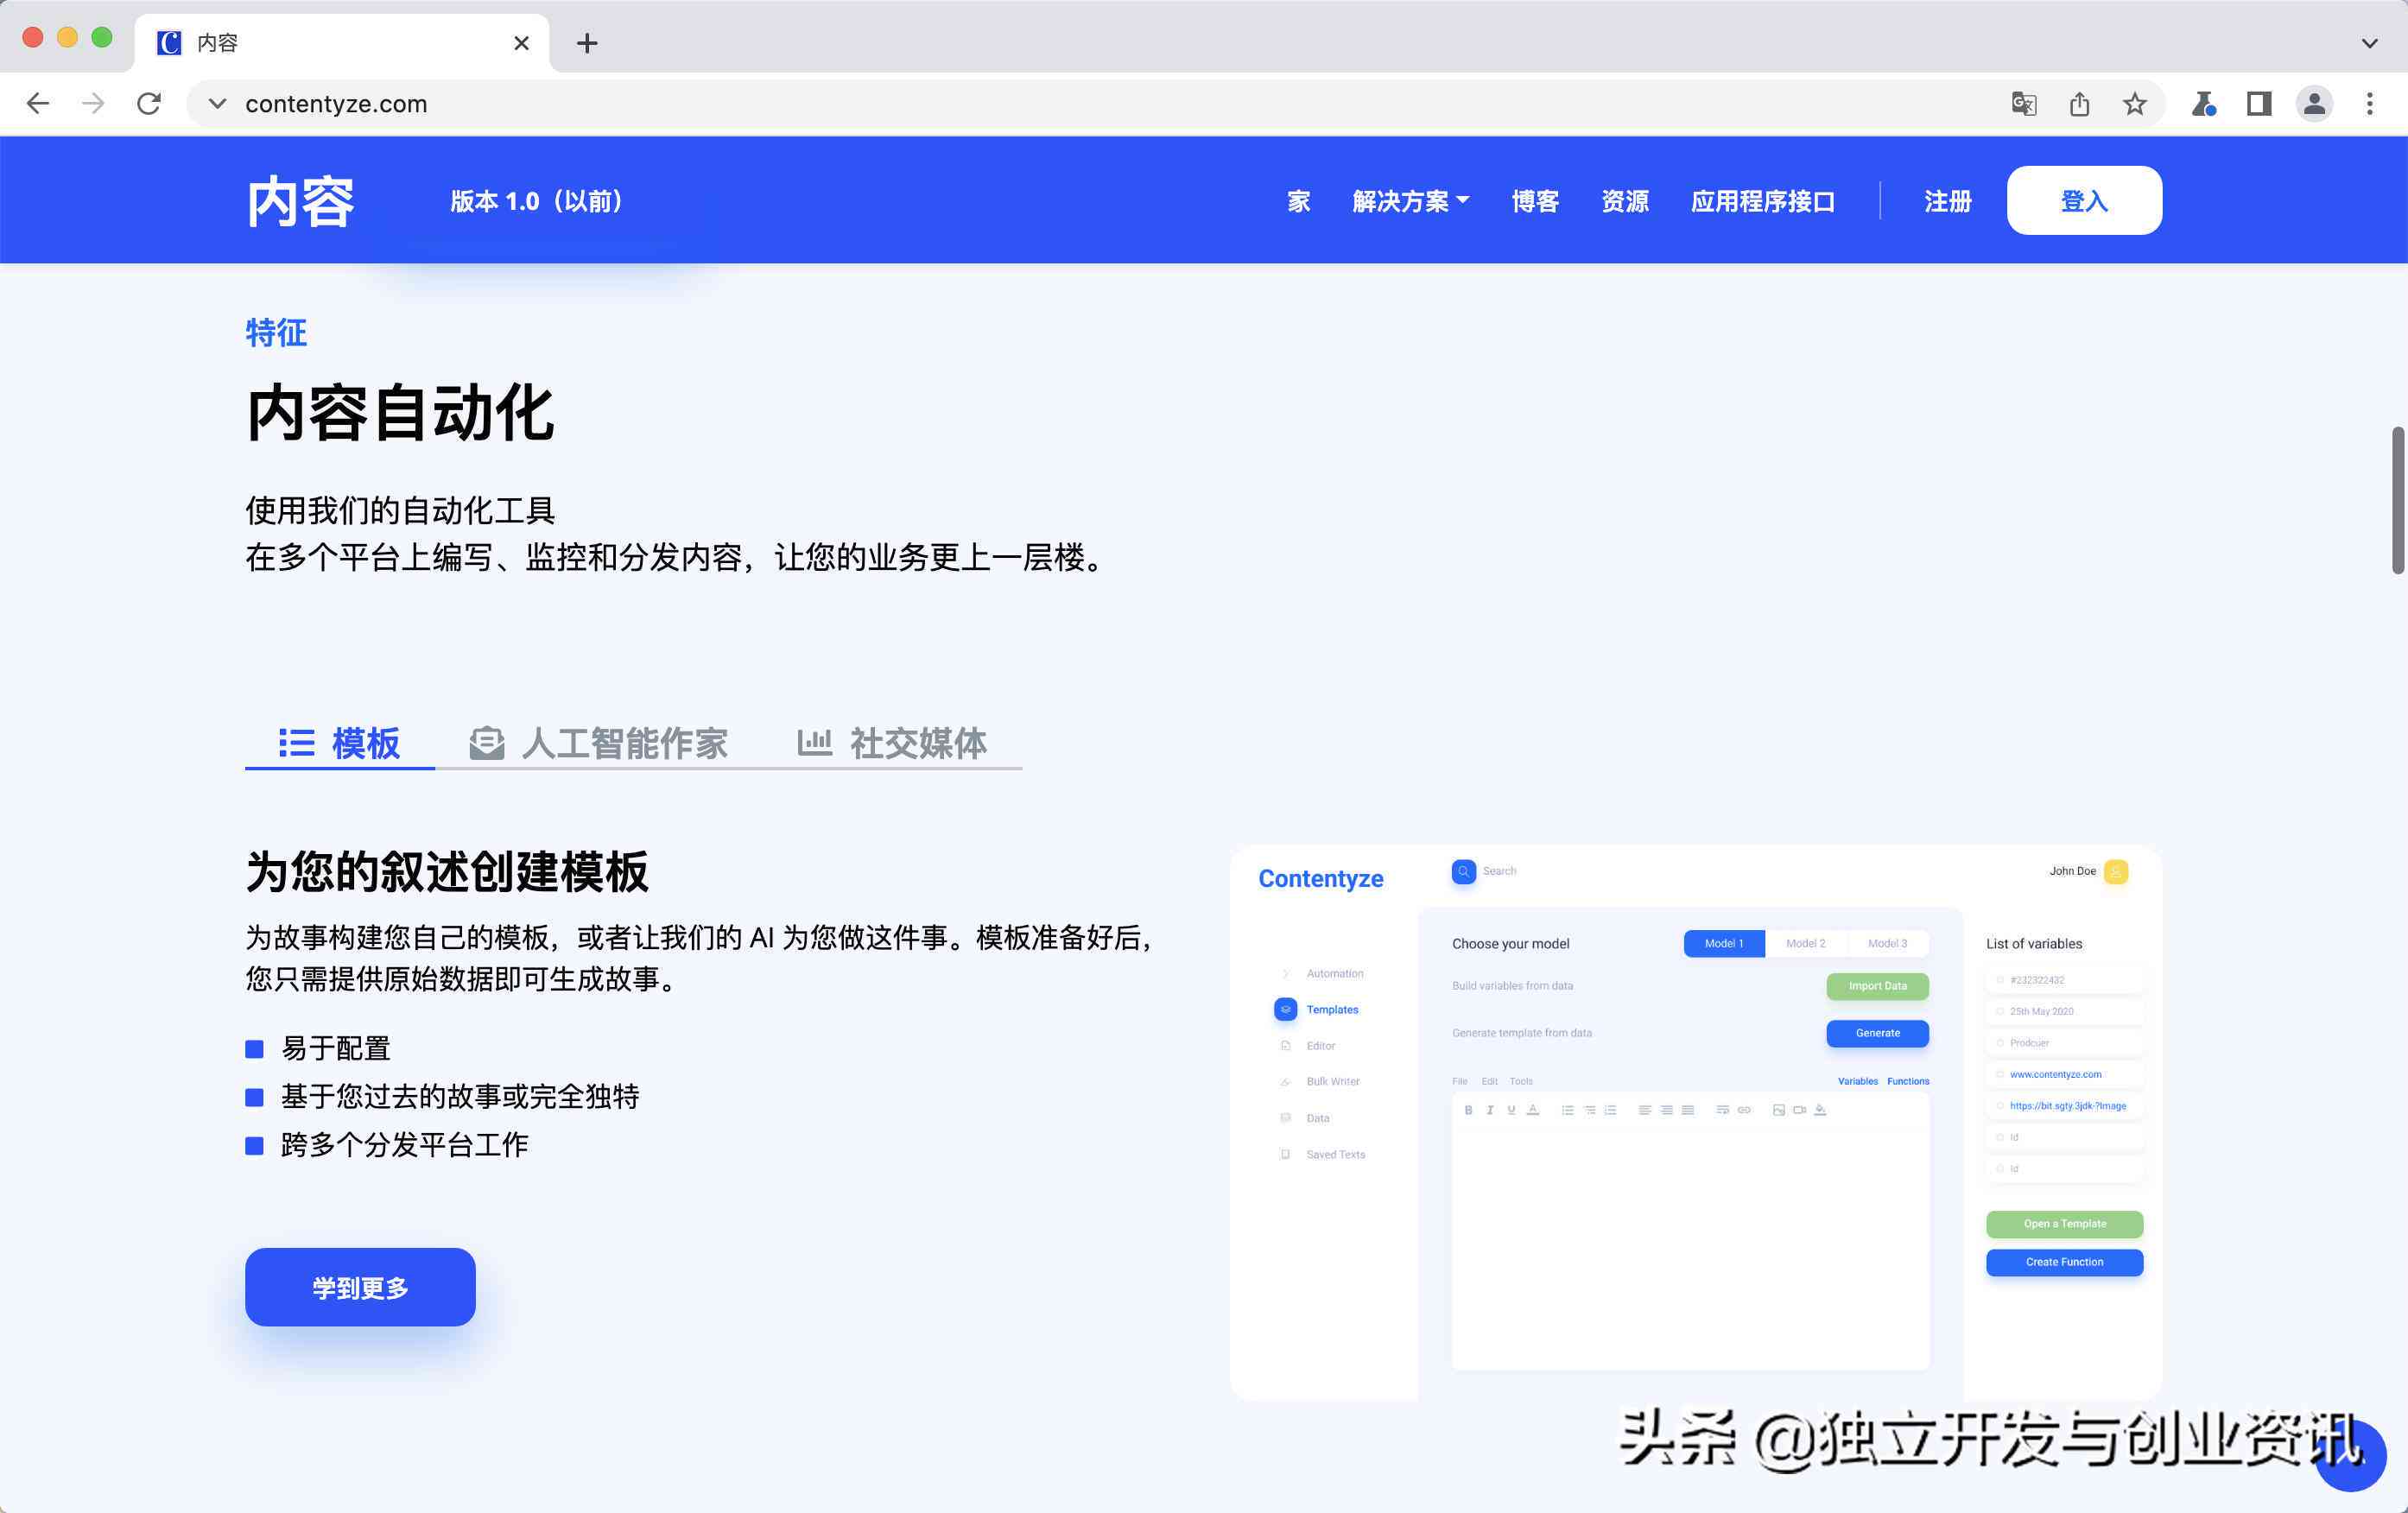Open the 资源 navigation link

[1625, 201]
